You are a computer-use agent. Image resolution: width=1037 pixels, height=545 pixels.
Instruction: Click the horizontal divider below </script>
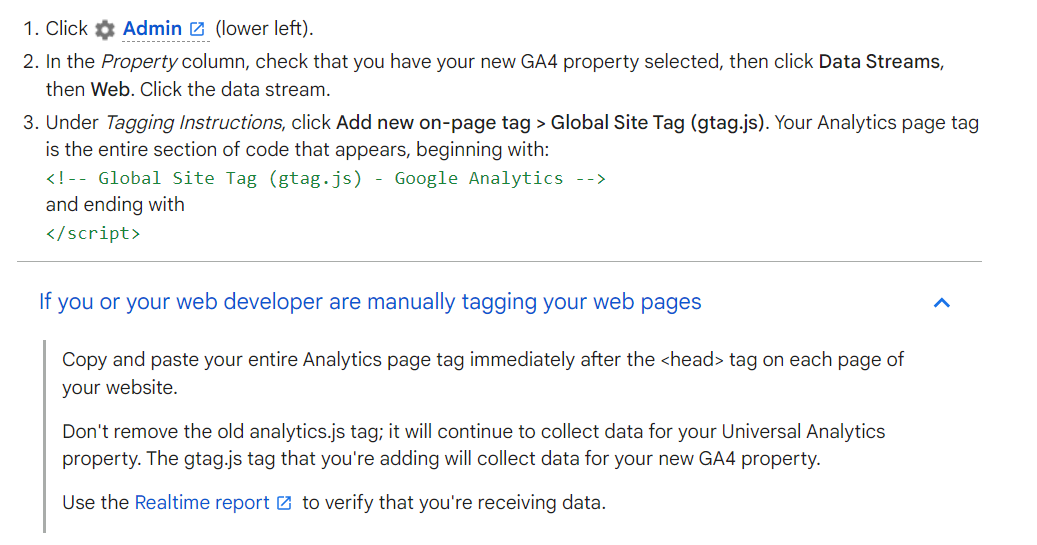point(499,261)
